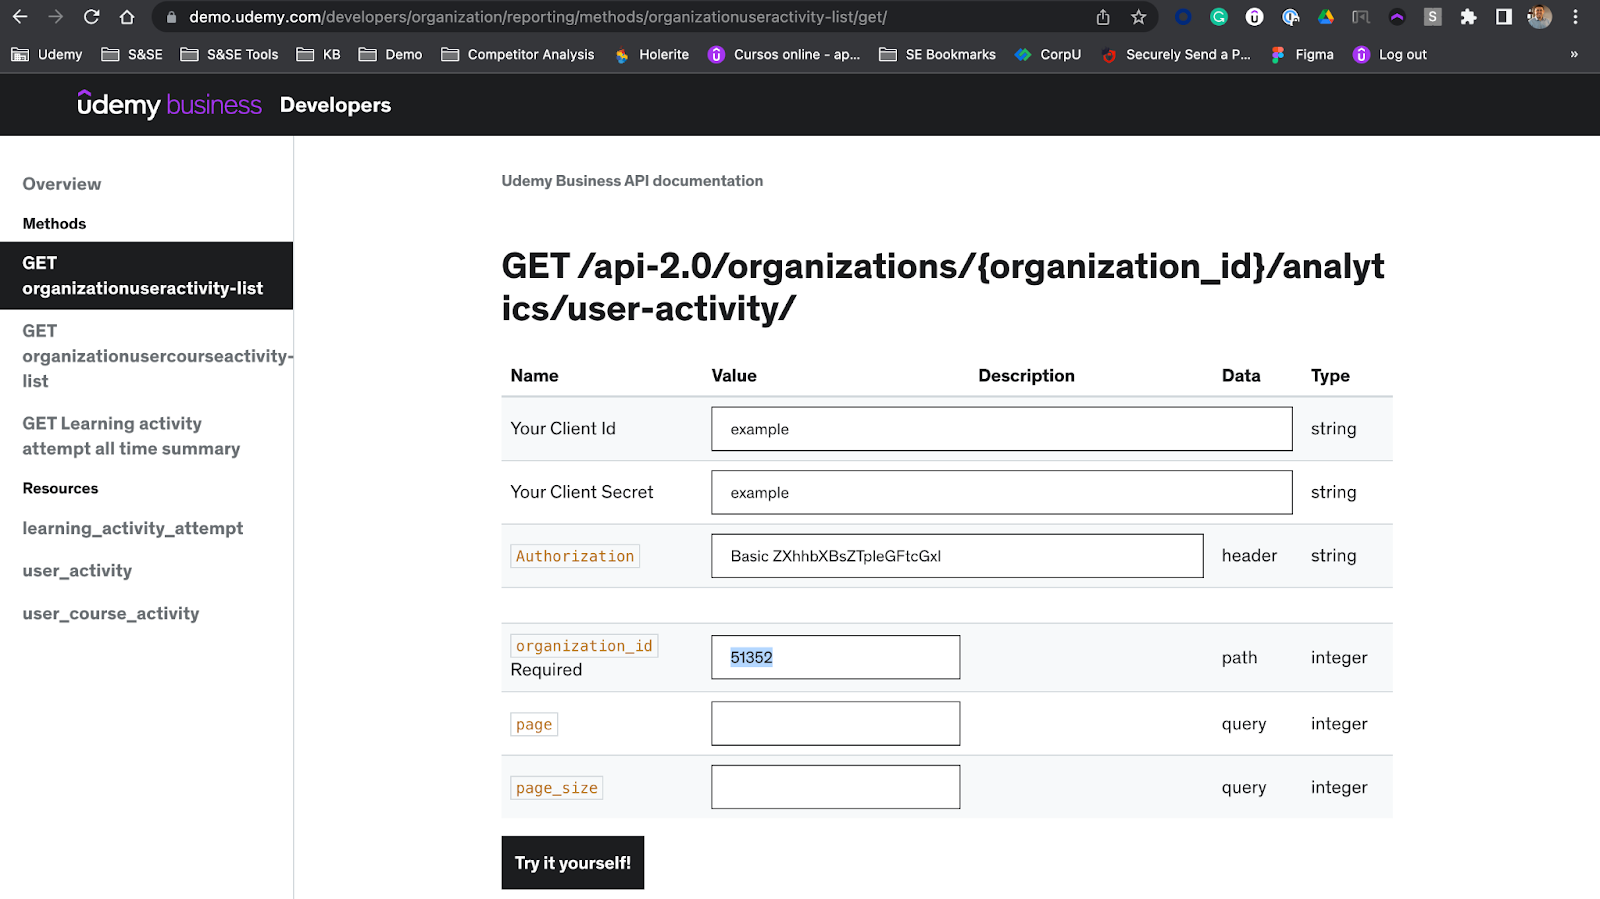Show hidden bookmarks with the double chevron
Image resolution: width=1600 pixels, height=899 pixels.
click(x=1574, y=55)
